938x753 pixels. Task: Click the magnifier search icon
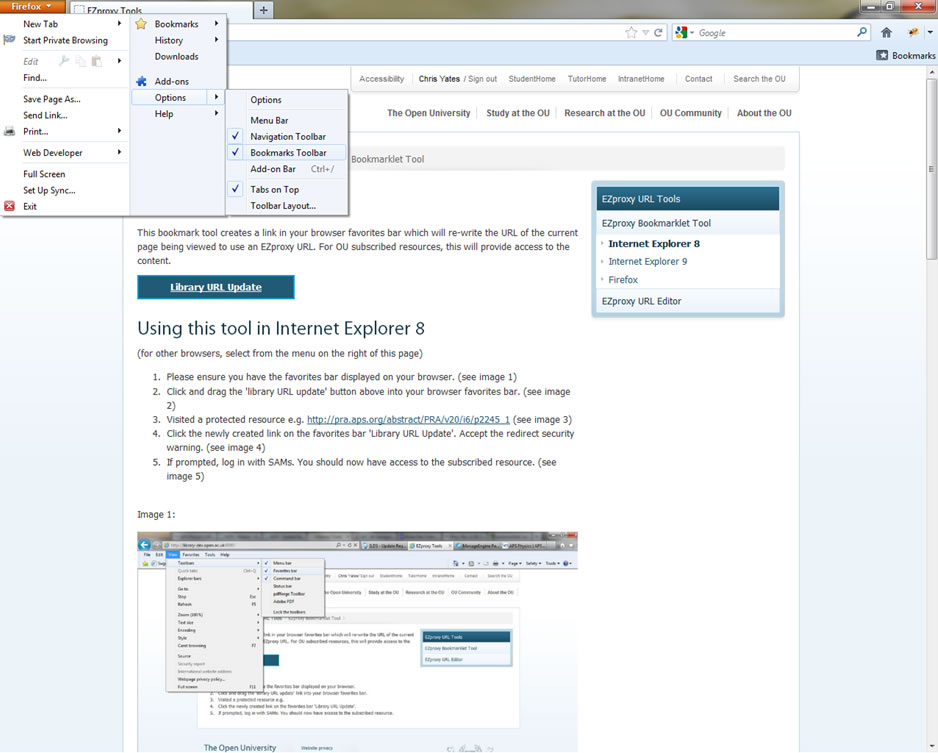[861, 32]
